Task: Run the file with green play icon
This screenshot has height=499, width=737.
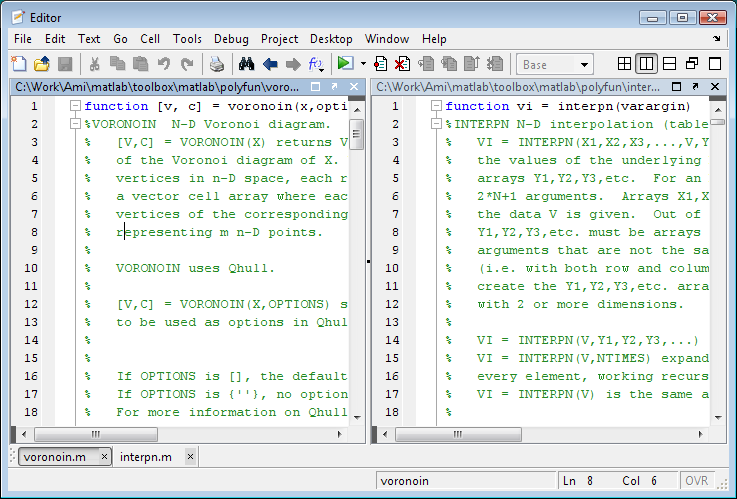Action: pyautogui.click(x=344, y=64)
